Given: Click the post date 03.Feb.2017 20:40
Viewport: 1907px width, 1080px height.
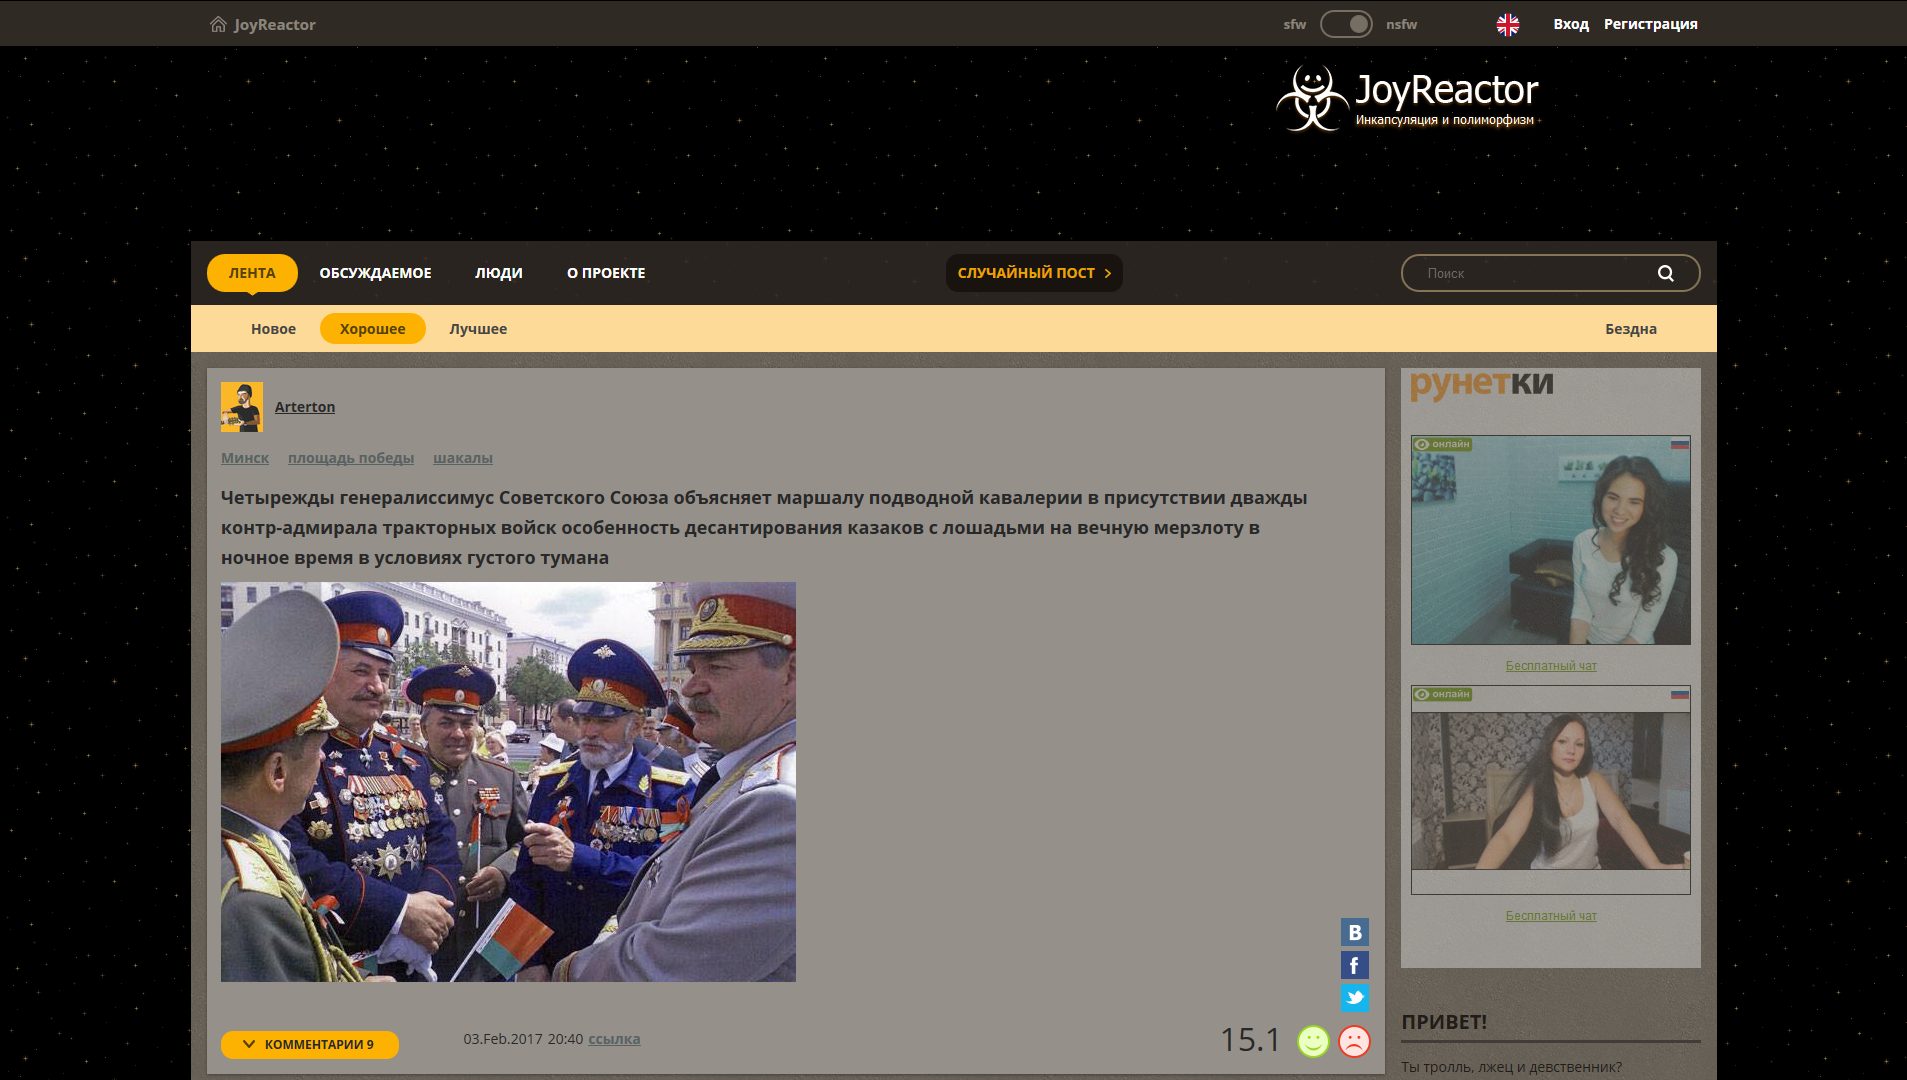Looking at the screenshot, I should point(523,1039).
